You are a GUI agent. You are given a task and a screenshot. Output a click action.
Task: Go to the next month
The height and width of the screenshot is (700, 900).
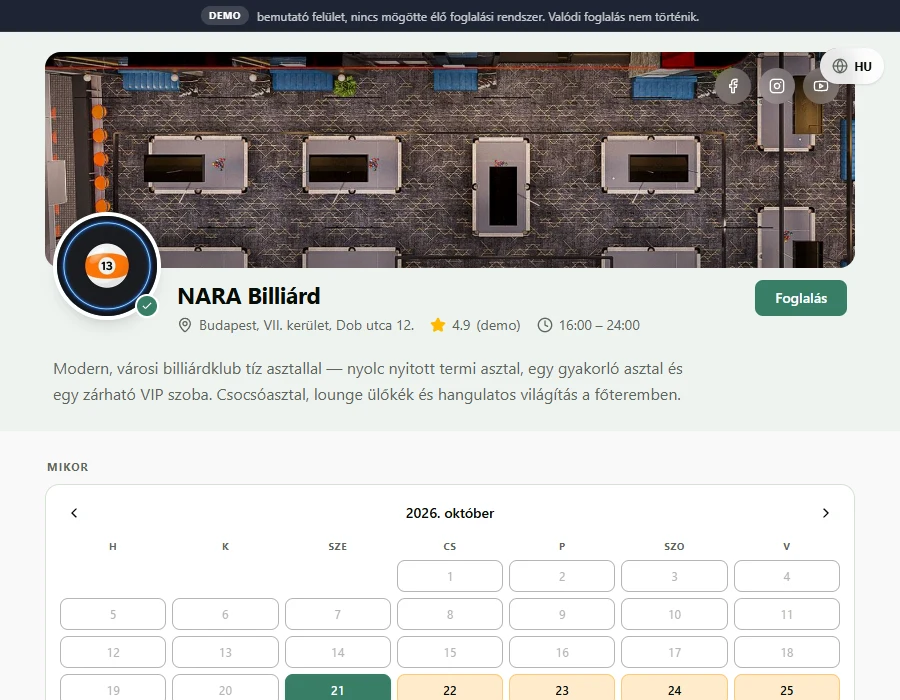825,513
